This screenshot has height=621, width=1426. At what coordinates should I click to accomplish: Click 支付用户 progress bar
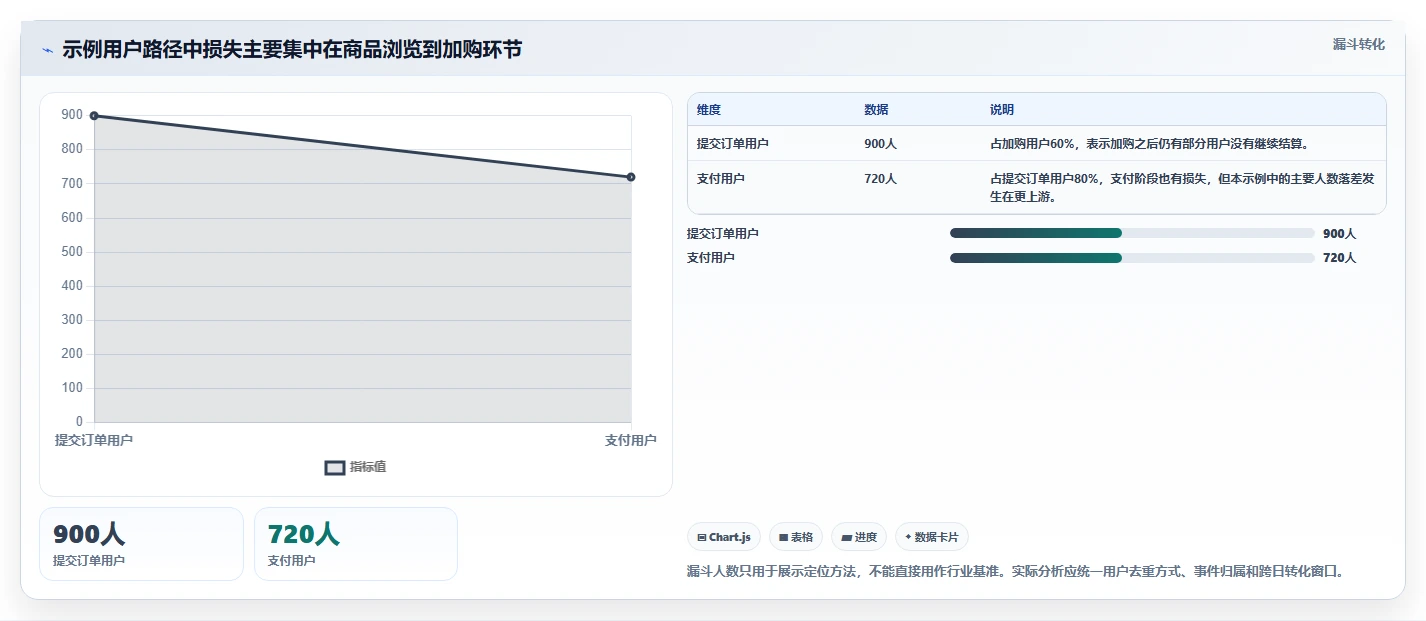pos(1132,258)
